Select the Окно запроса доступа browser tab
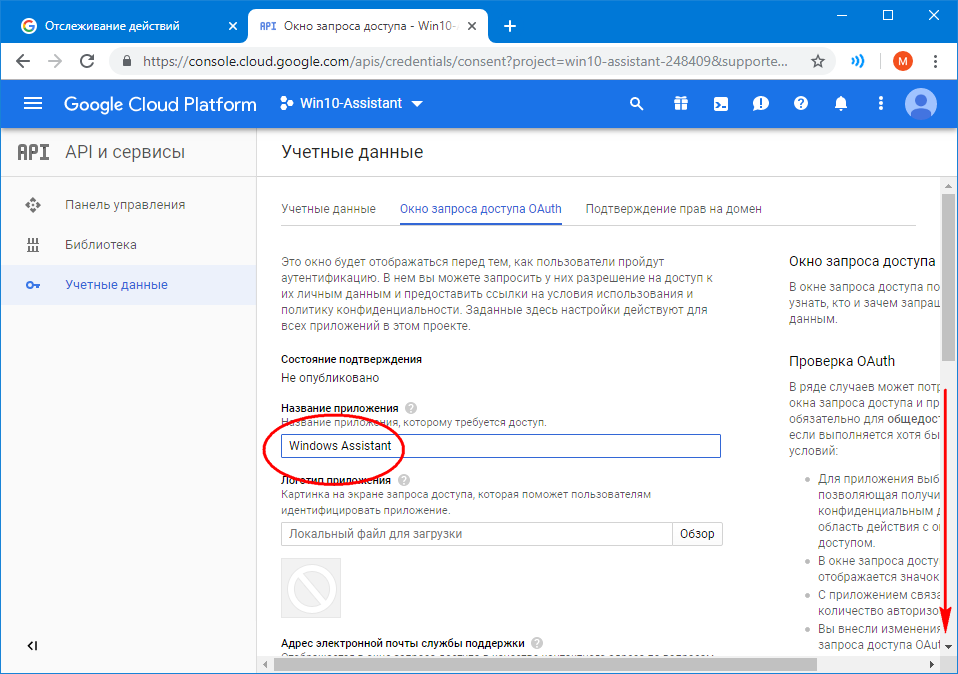 click(x=368, y=26)
